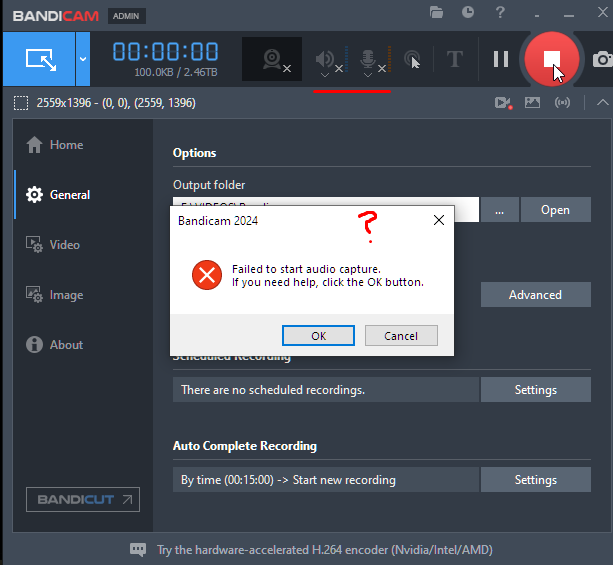Viewport: 613px width, 565px height.
Task: Click the file size 100.0KB / 2.46TB text
Action: click(x=176, y=72)
